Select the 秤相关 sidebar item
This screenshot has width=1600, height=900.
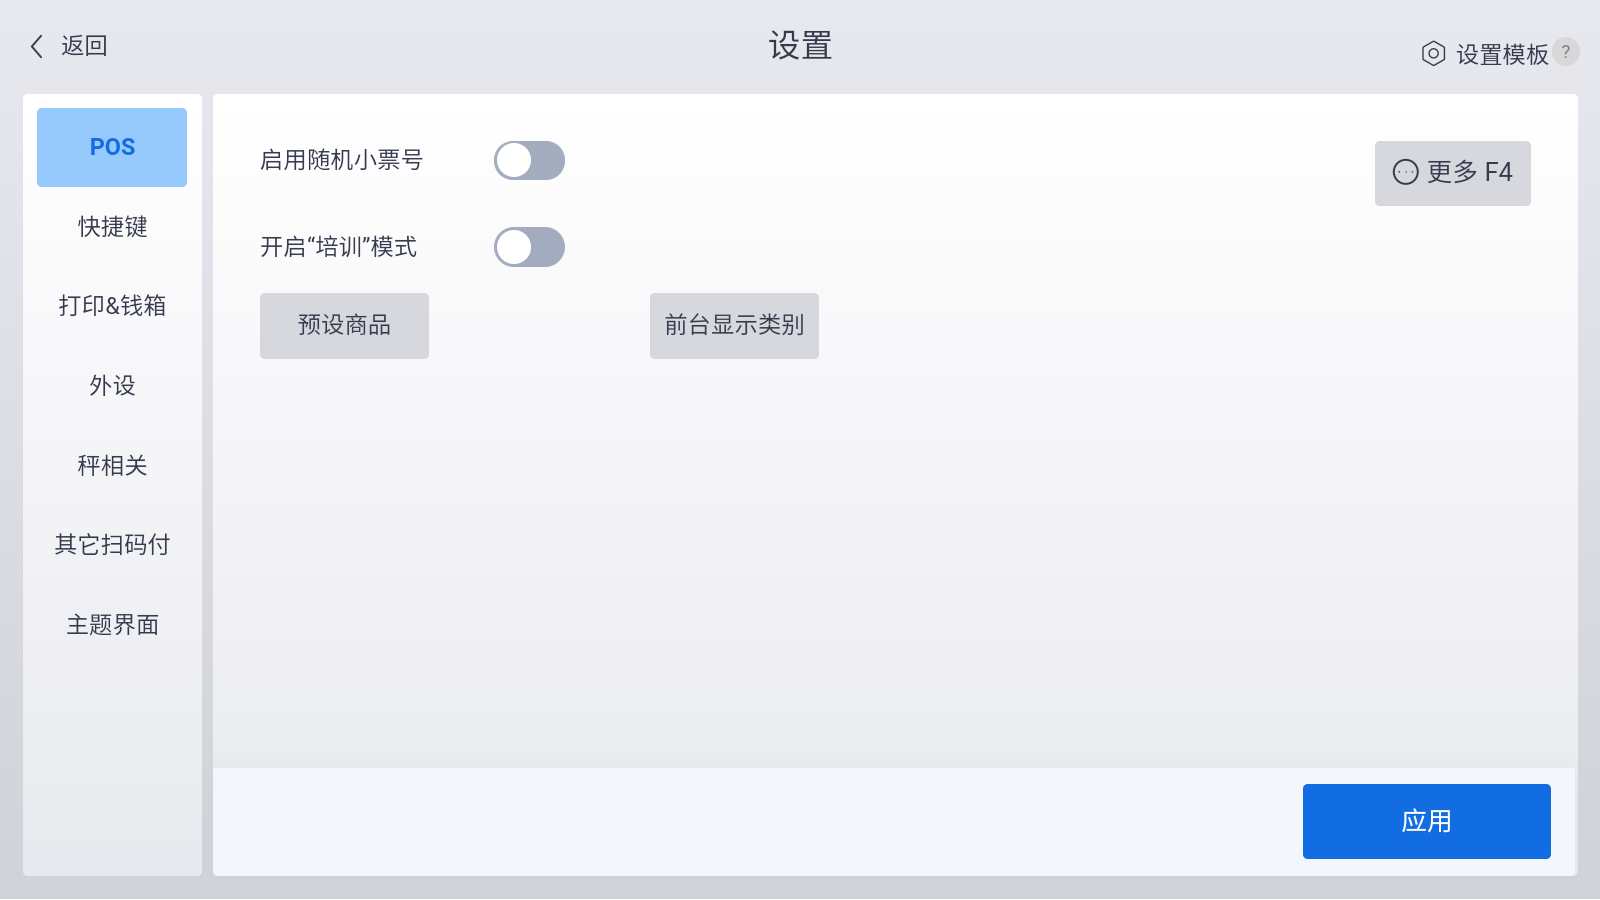(x=112, y=465)
